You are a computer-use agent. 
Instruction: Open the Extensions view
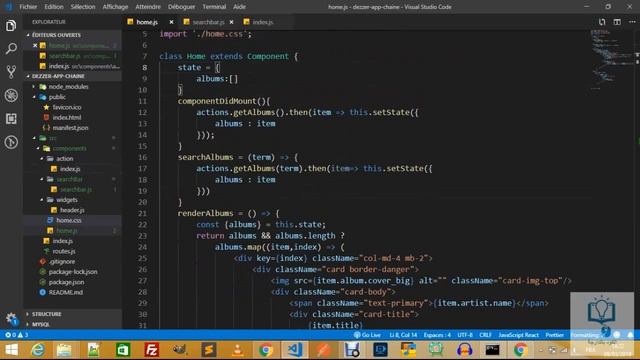pyautogui.click(x=11, y=118)
